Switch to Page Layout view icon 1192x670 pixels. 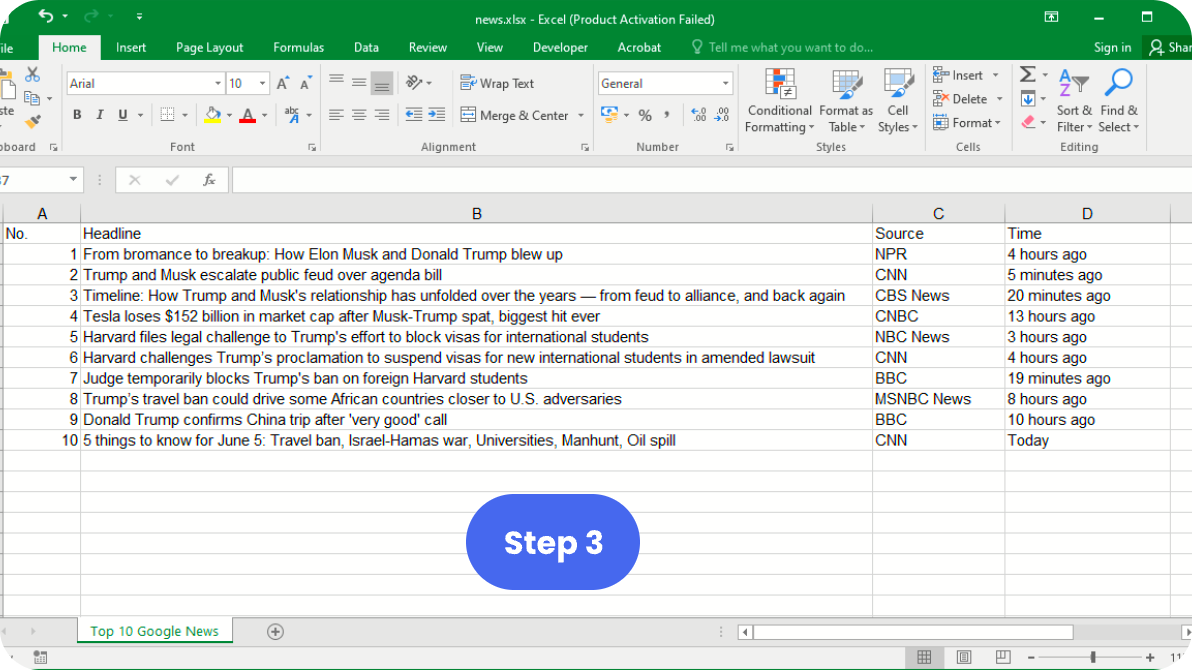[963, 657]
